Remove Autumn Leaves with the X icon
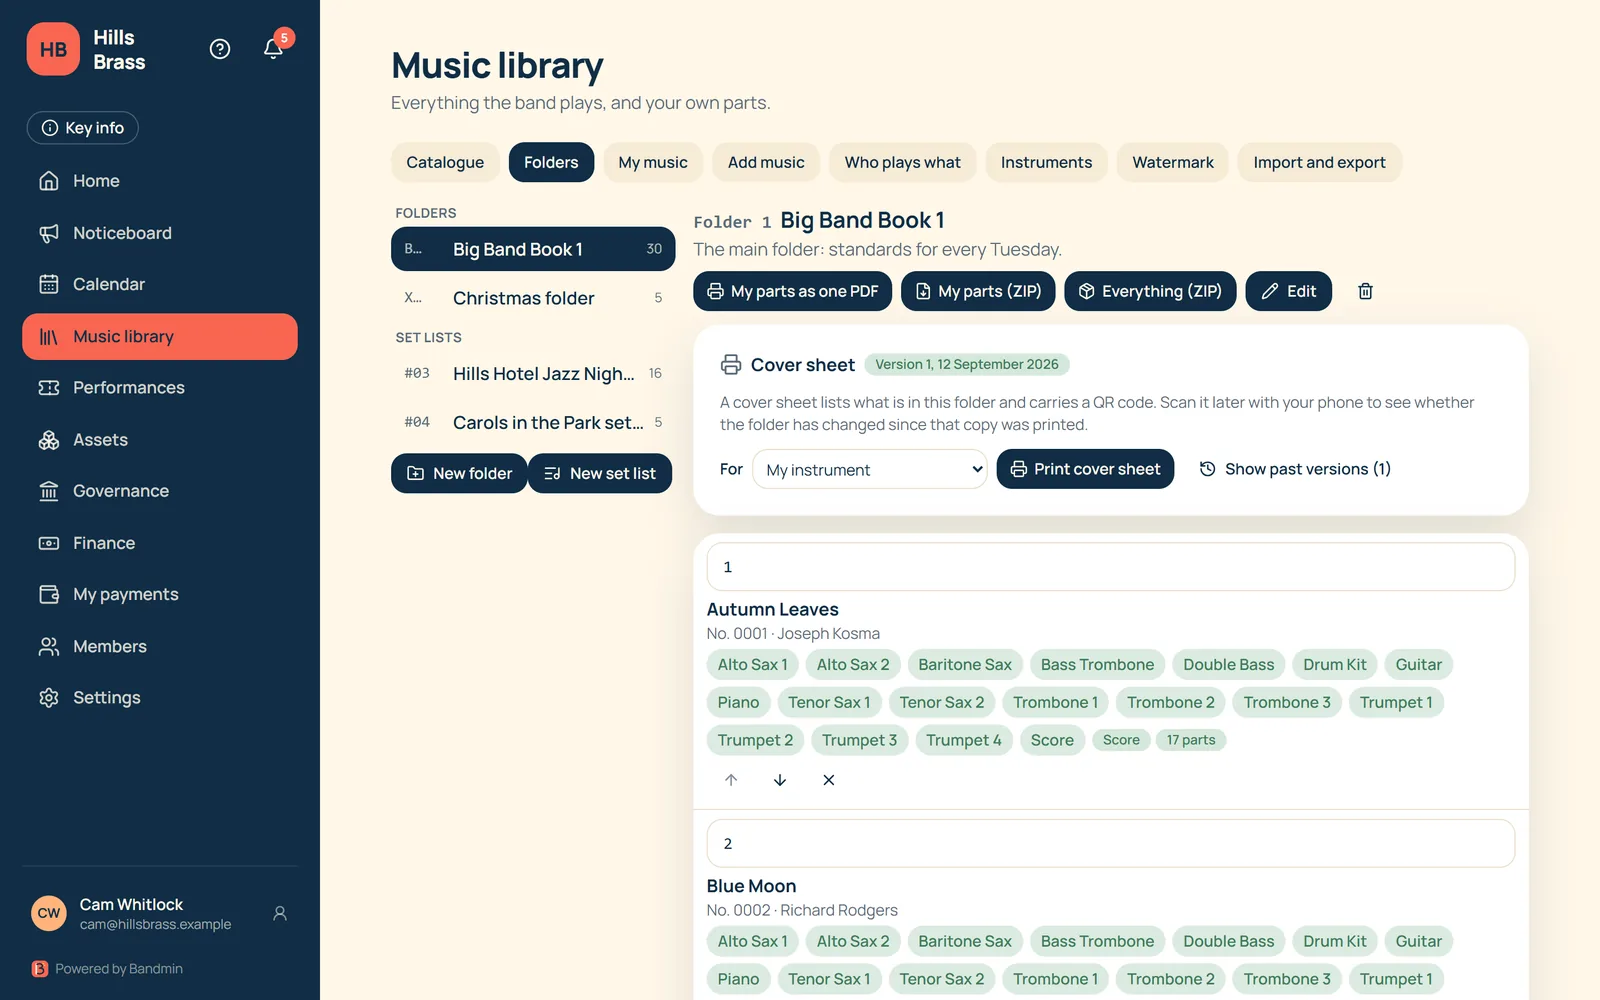Screen dimensions: 1600x1000 (829, 780)
